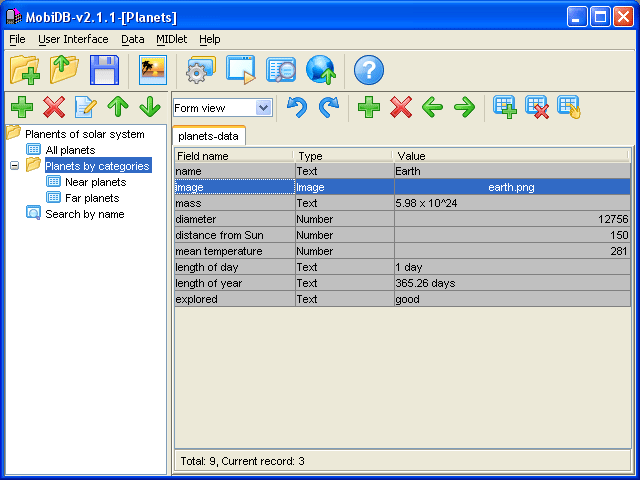Open the Help menu
640x480 pixels.
point(210,39)
